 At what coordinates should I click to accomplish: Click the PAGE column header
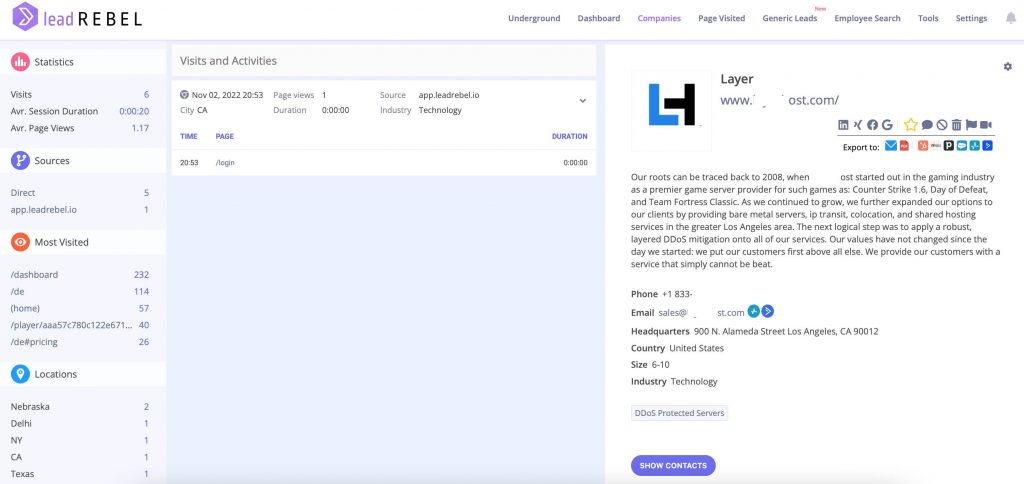coord(225,137)
